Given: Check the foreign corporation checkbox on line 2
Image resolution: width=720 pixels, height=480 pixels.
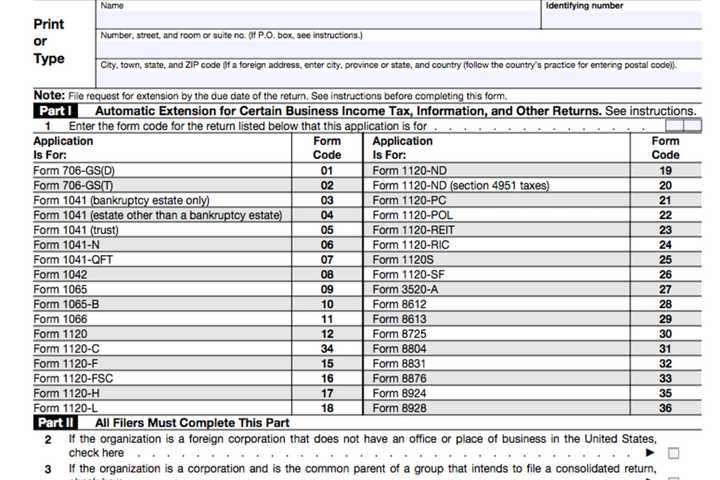Looking at the screenshot, I should 673,453.
